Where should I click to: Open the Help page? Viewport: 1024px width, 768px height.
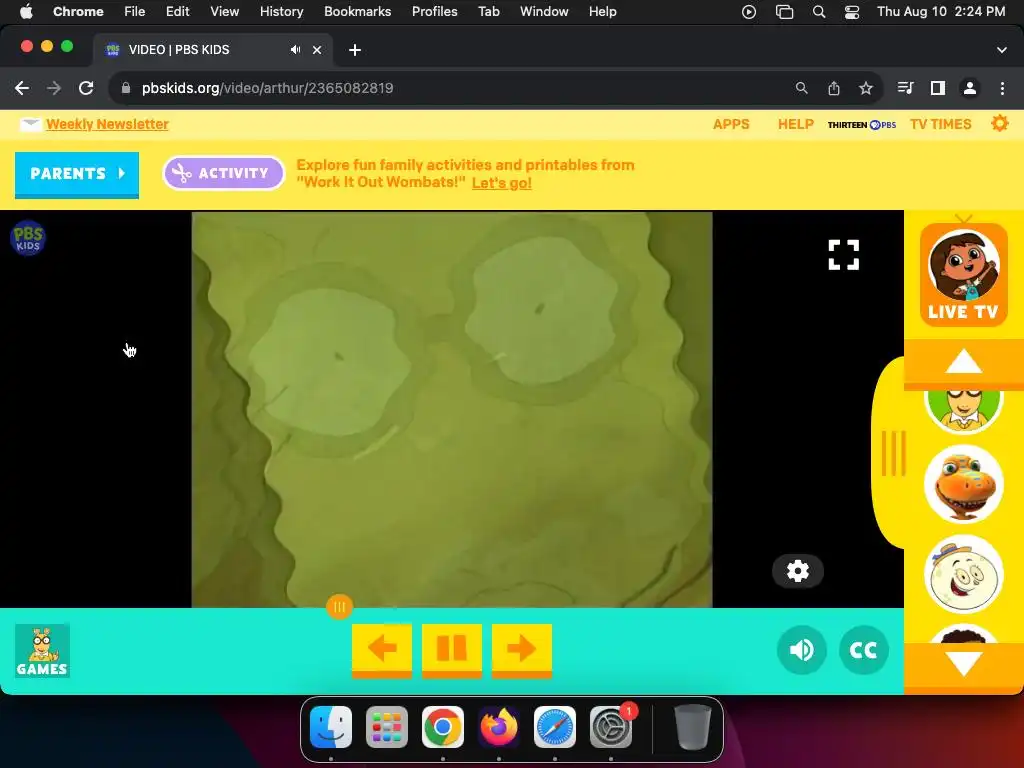[795, 124]
